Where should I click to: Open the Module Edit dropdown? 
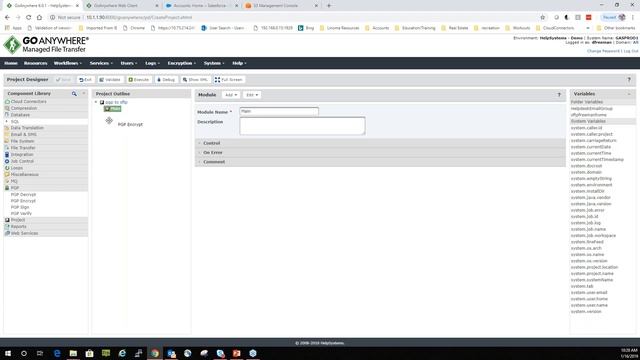(x=252, y=95)
